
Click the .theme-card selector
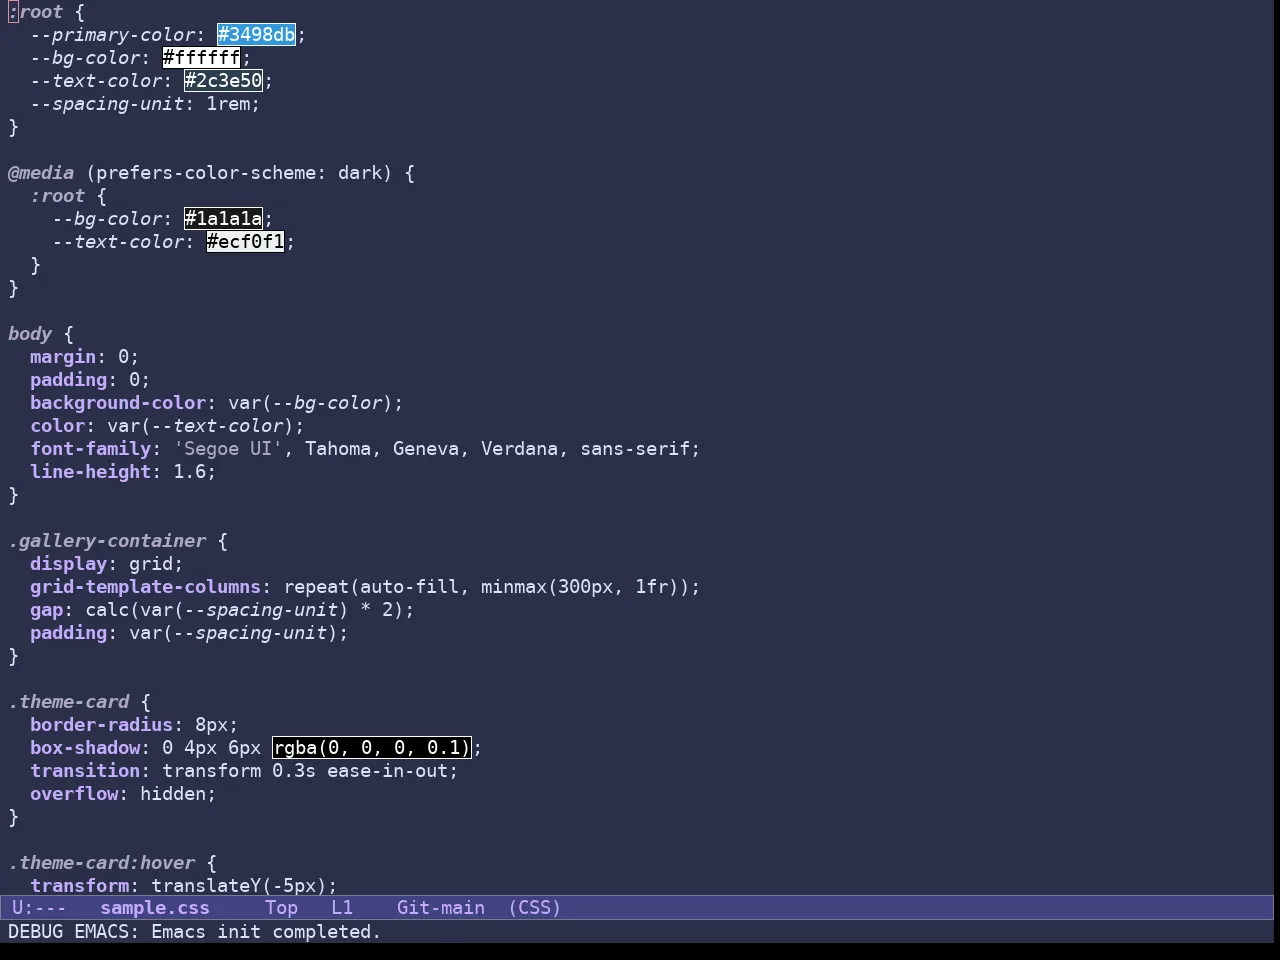click(69, 702)
